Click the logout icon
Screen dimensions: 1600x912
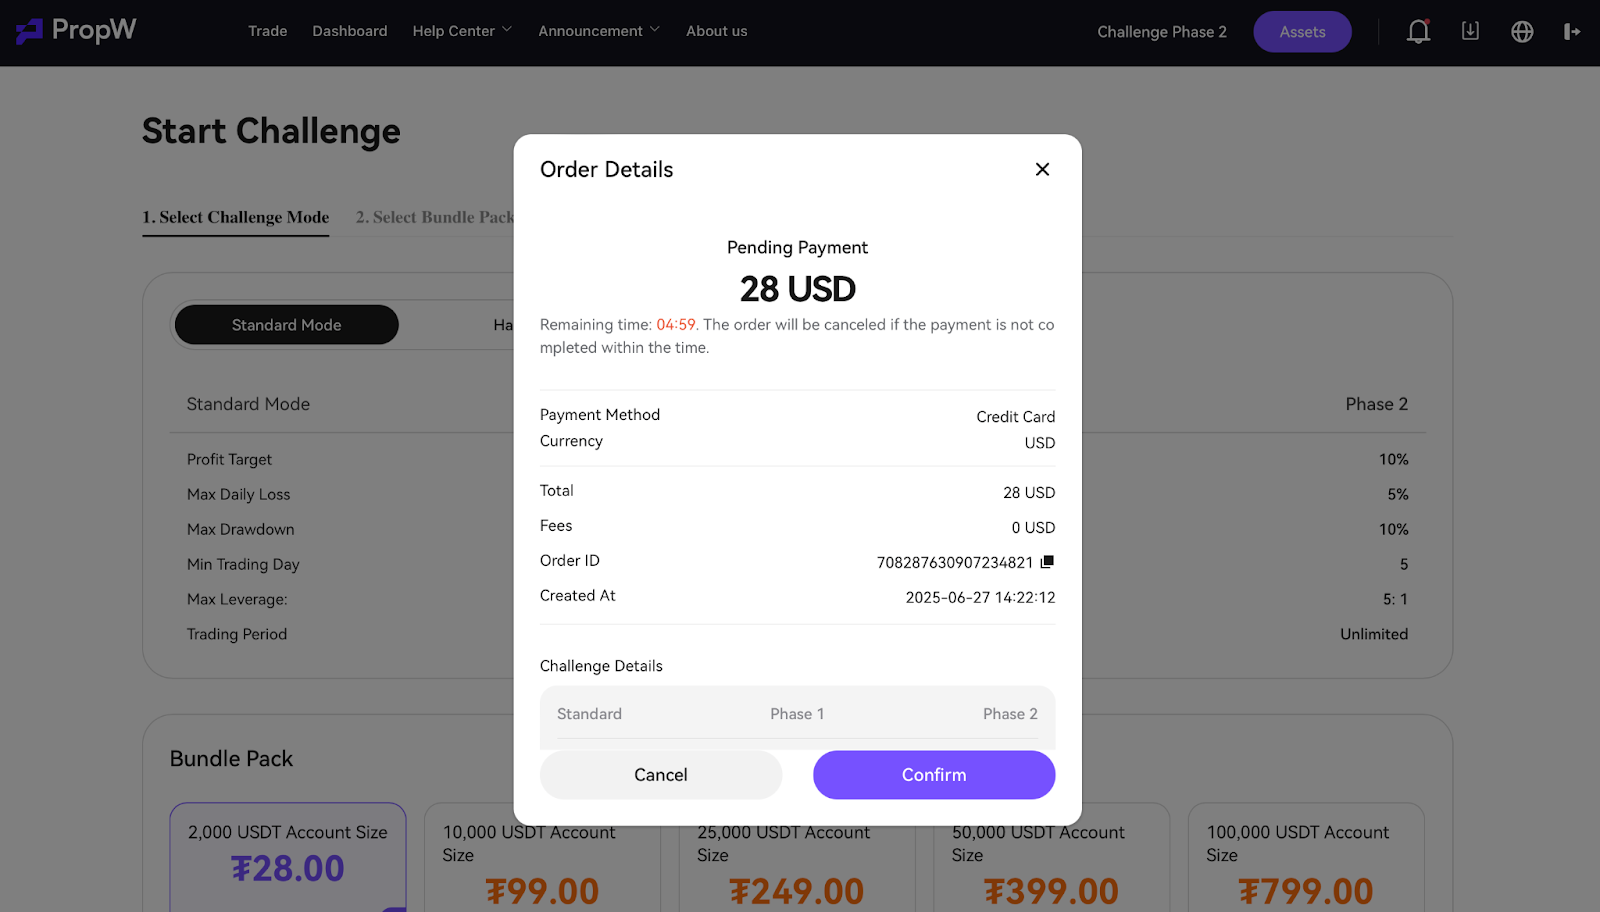1572,32
